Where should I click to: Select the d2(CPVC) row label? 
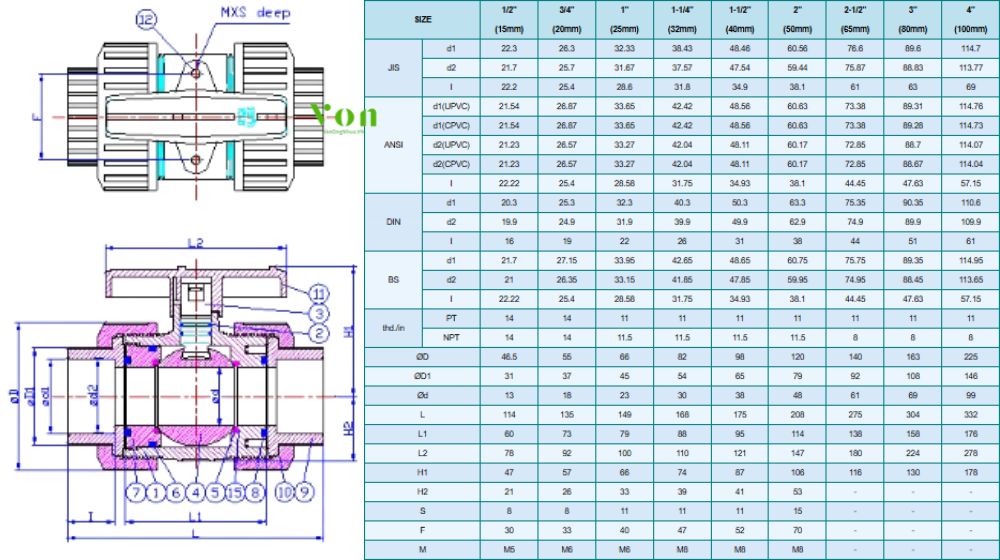451,164
